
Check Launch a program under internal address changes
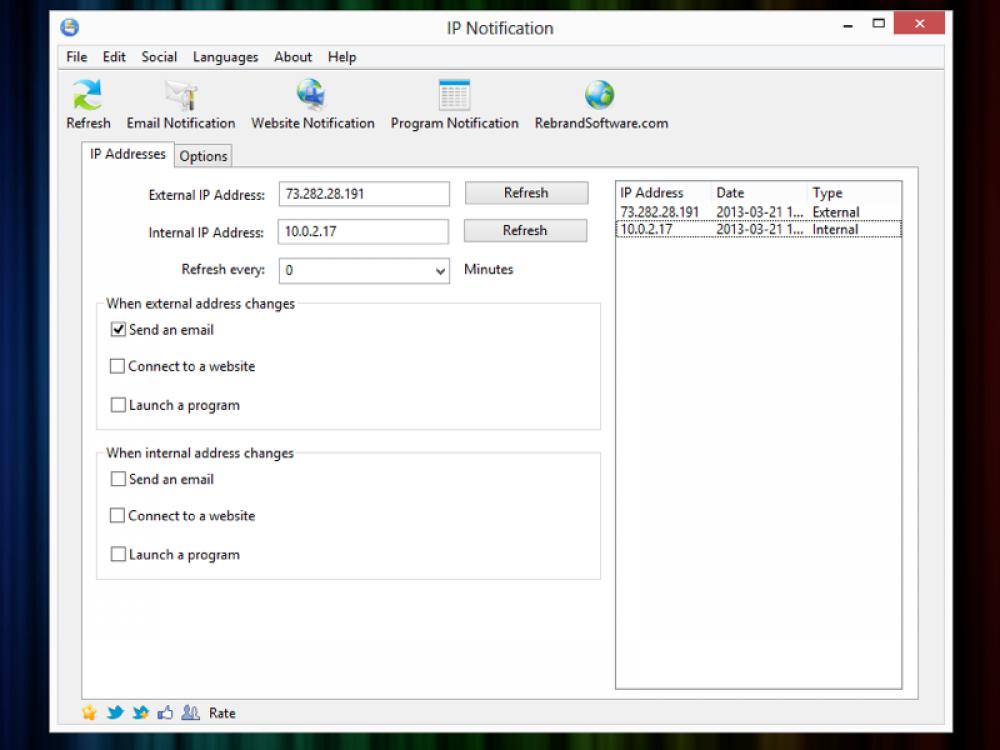(x=118, y=553)
